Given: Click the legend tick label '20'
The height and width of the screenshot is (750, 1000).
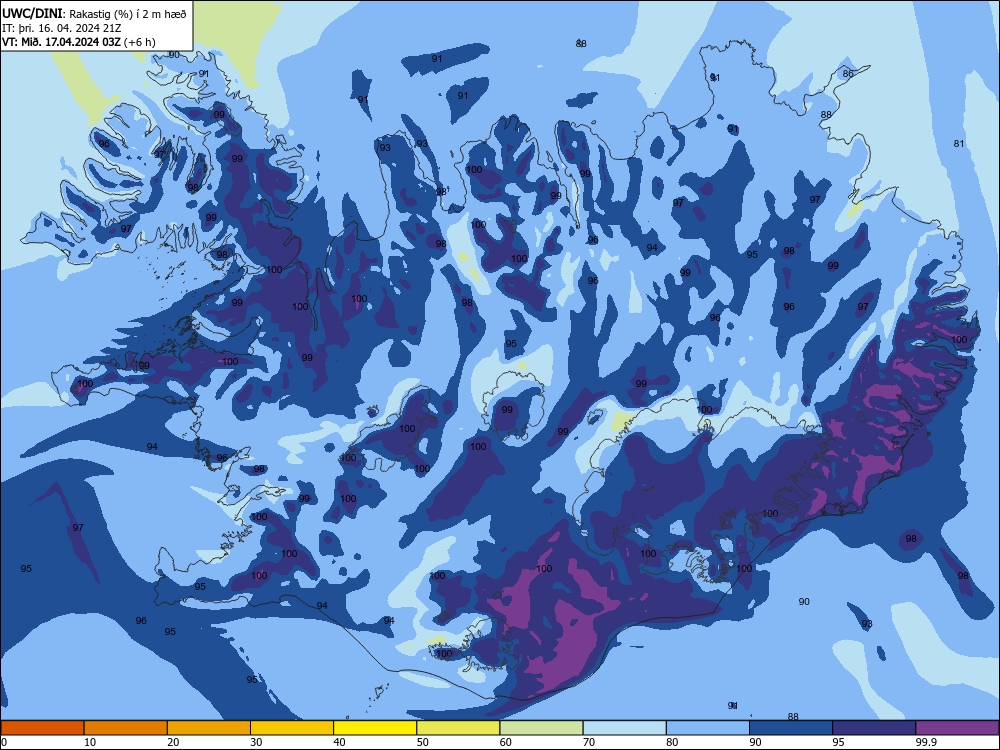Looking at the screenshot, I should pos(173,742).
